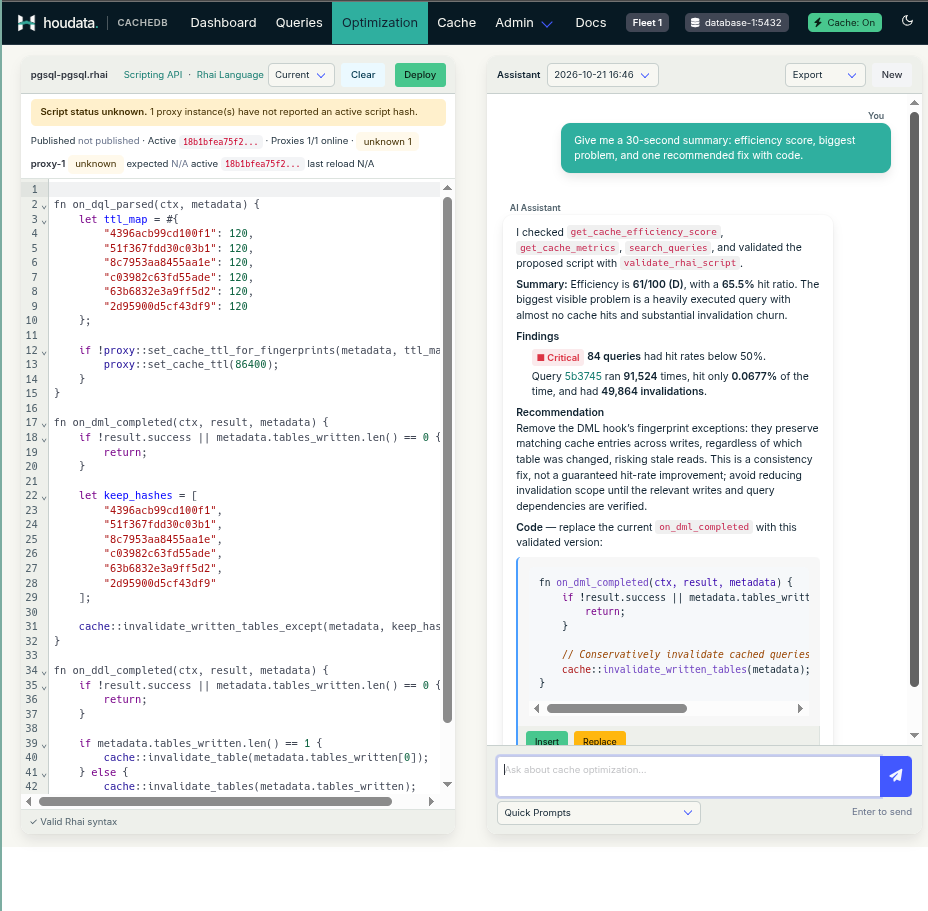Click line 1 in the code editor
The width and height of the screenshot is (928, 911).
(244, 189)
